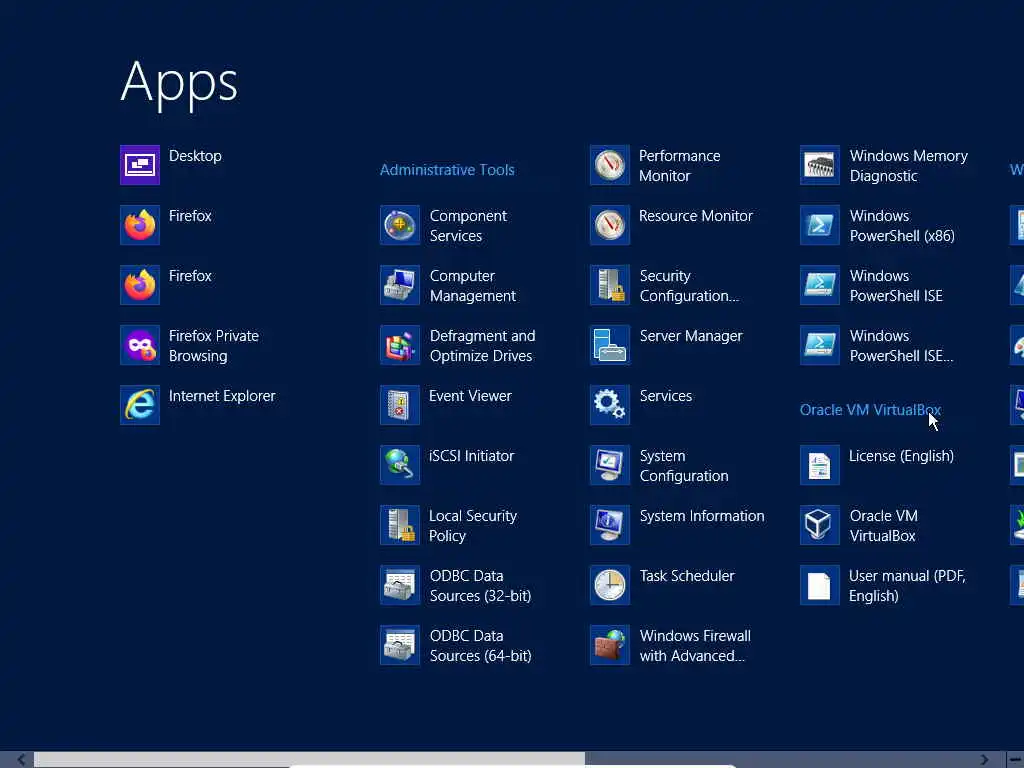Open Resource Monitor
This screenshot has width=1024, height=768.
672,225
